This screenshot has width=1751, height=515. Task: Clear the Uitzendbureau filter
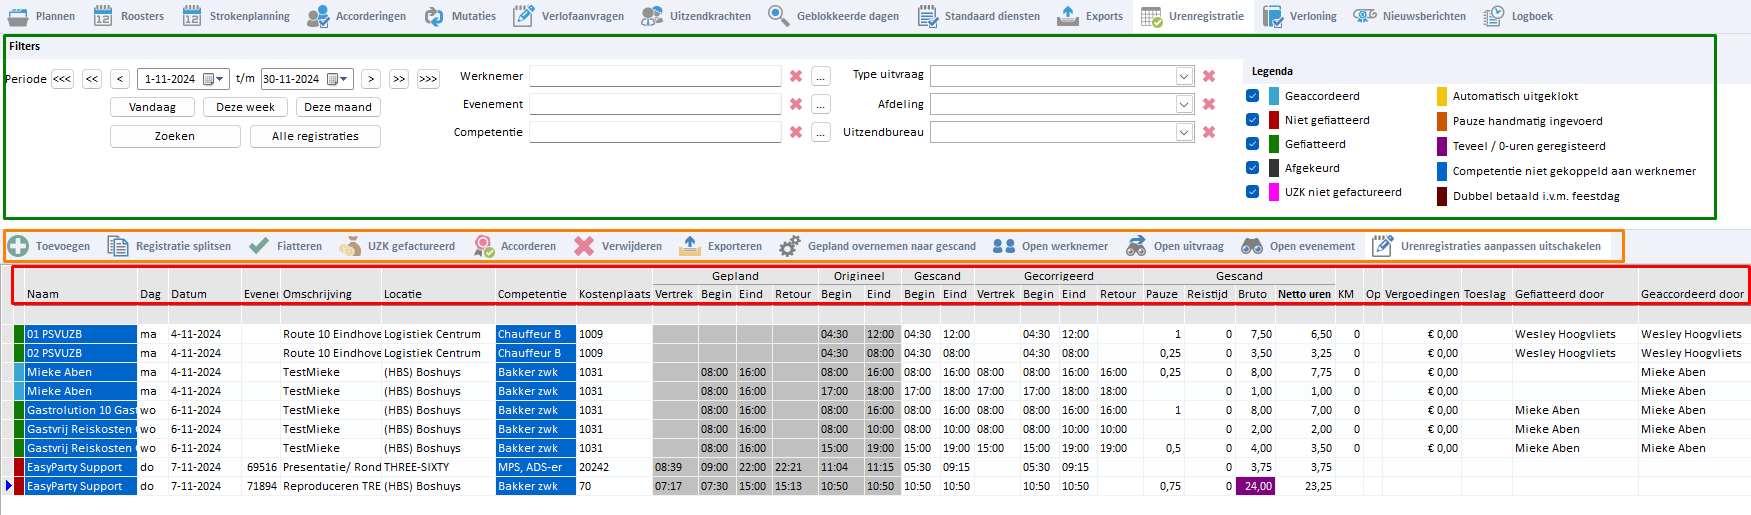1209,132
